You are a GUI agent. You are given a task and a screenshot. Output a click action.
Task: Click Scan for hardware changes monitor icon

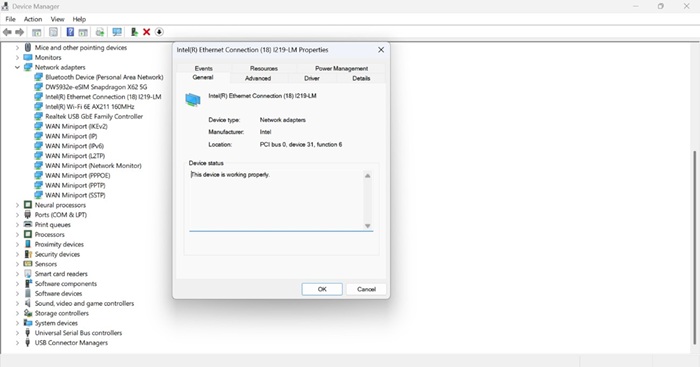tap(117, 32)
